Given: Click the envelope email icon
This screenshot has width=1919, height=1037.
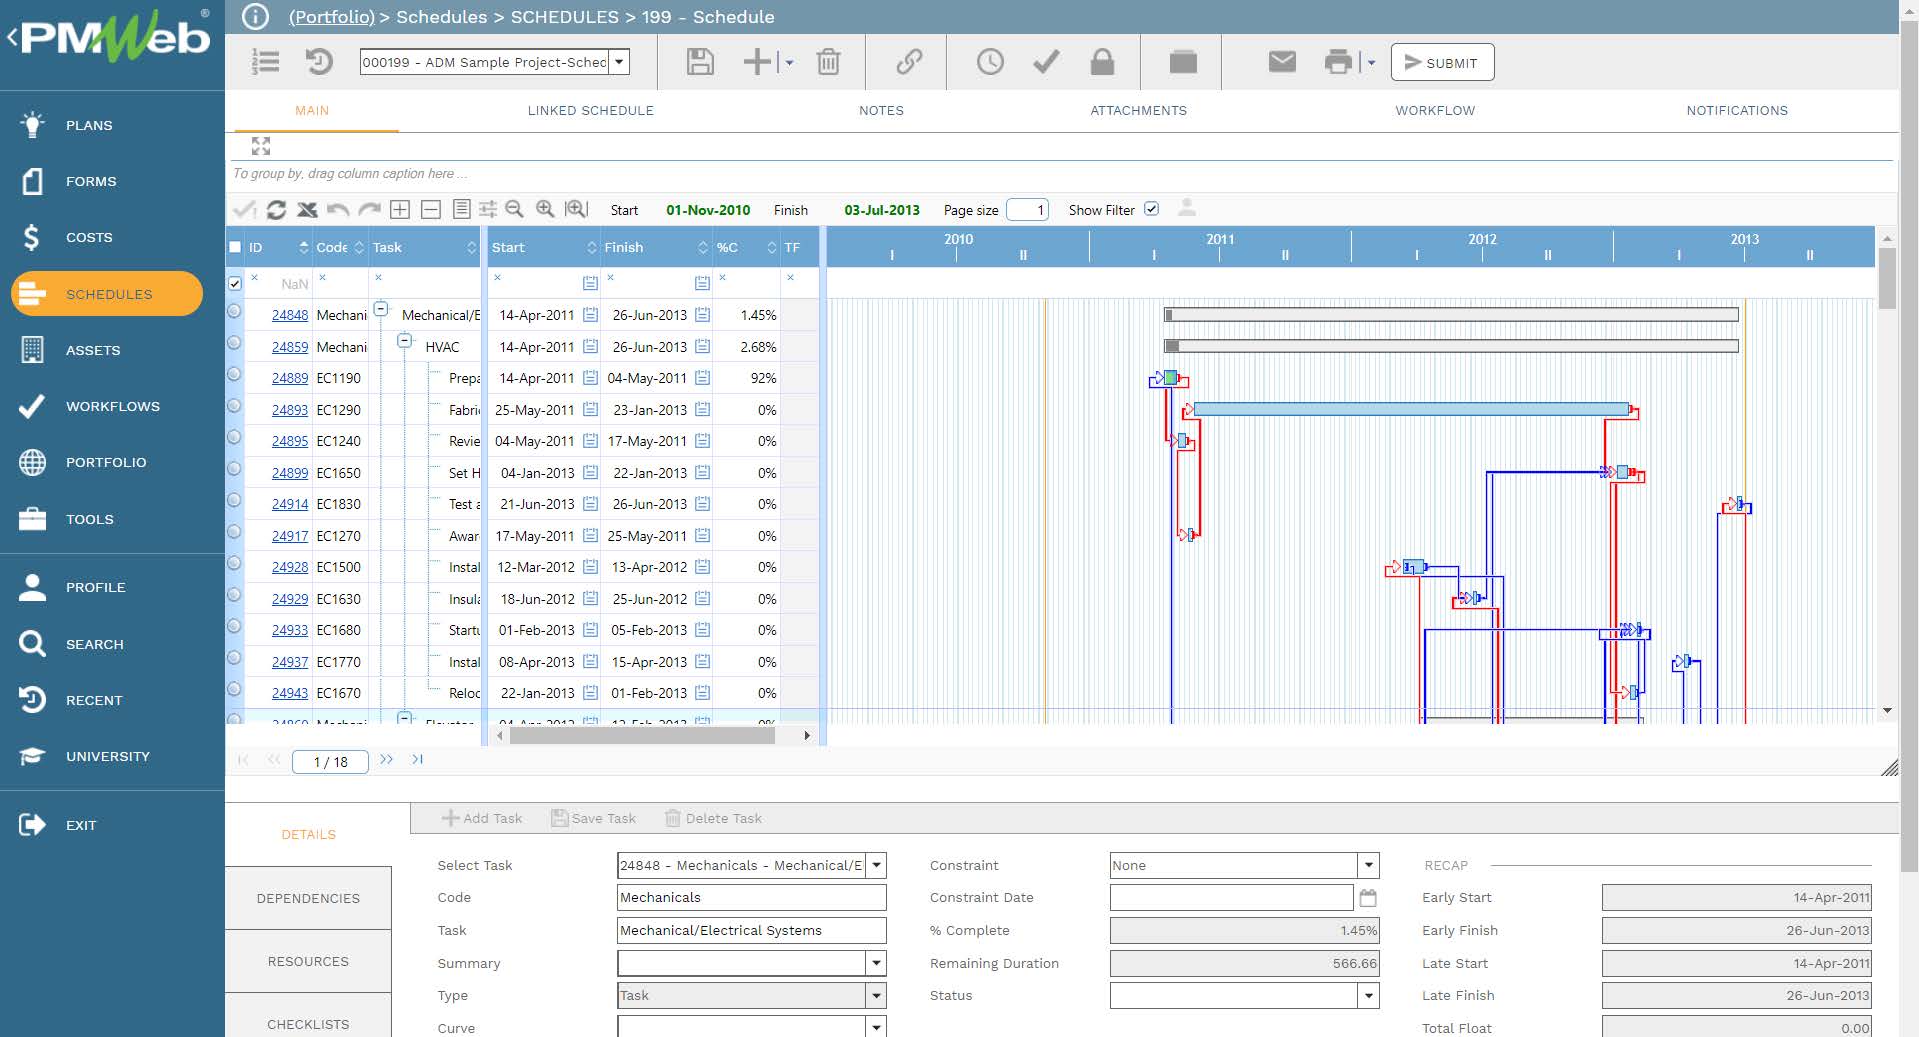Looking at the screenshot, I should (1282, 62).
